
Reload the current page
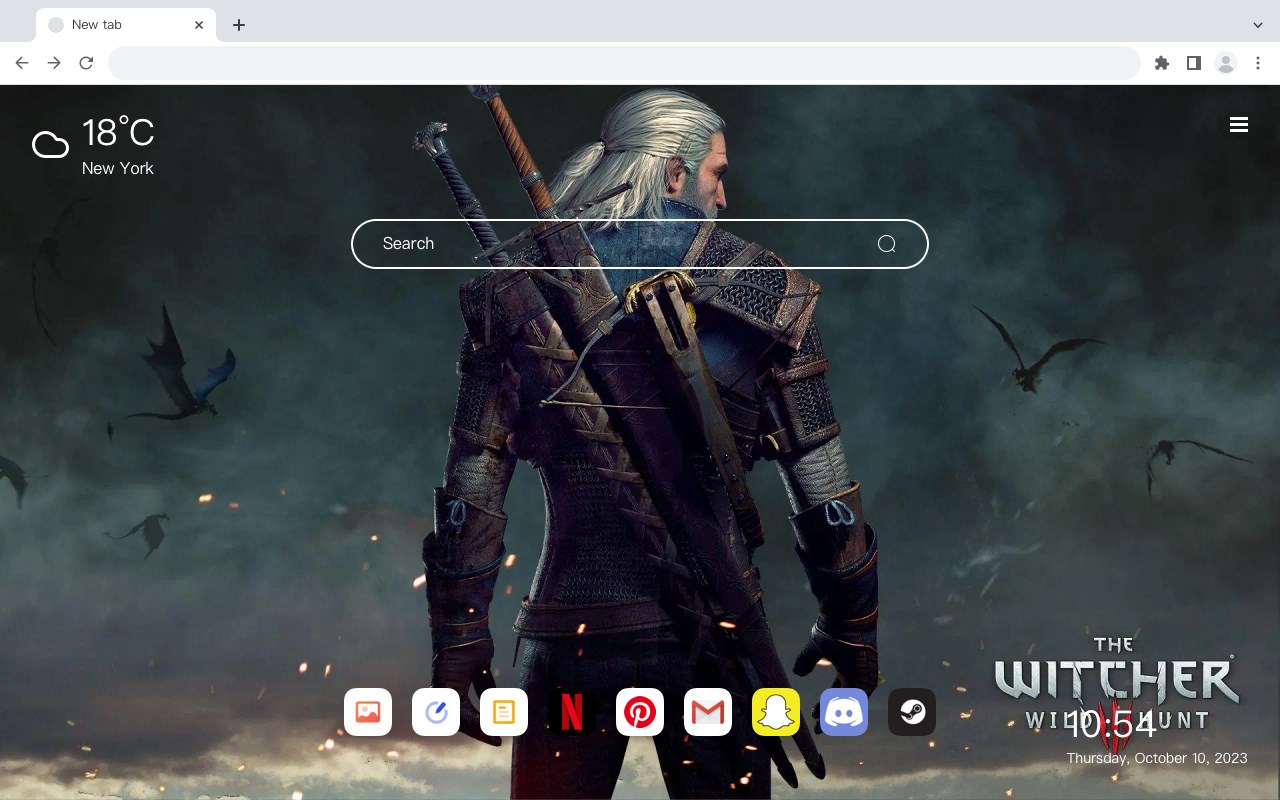86,63
